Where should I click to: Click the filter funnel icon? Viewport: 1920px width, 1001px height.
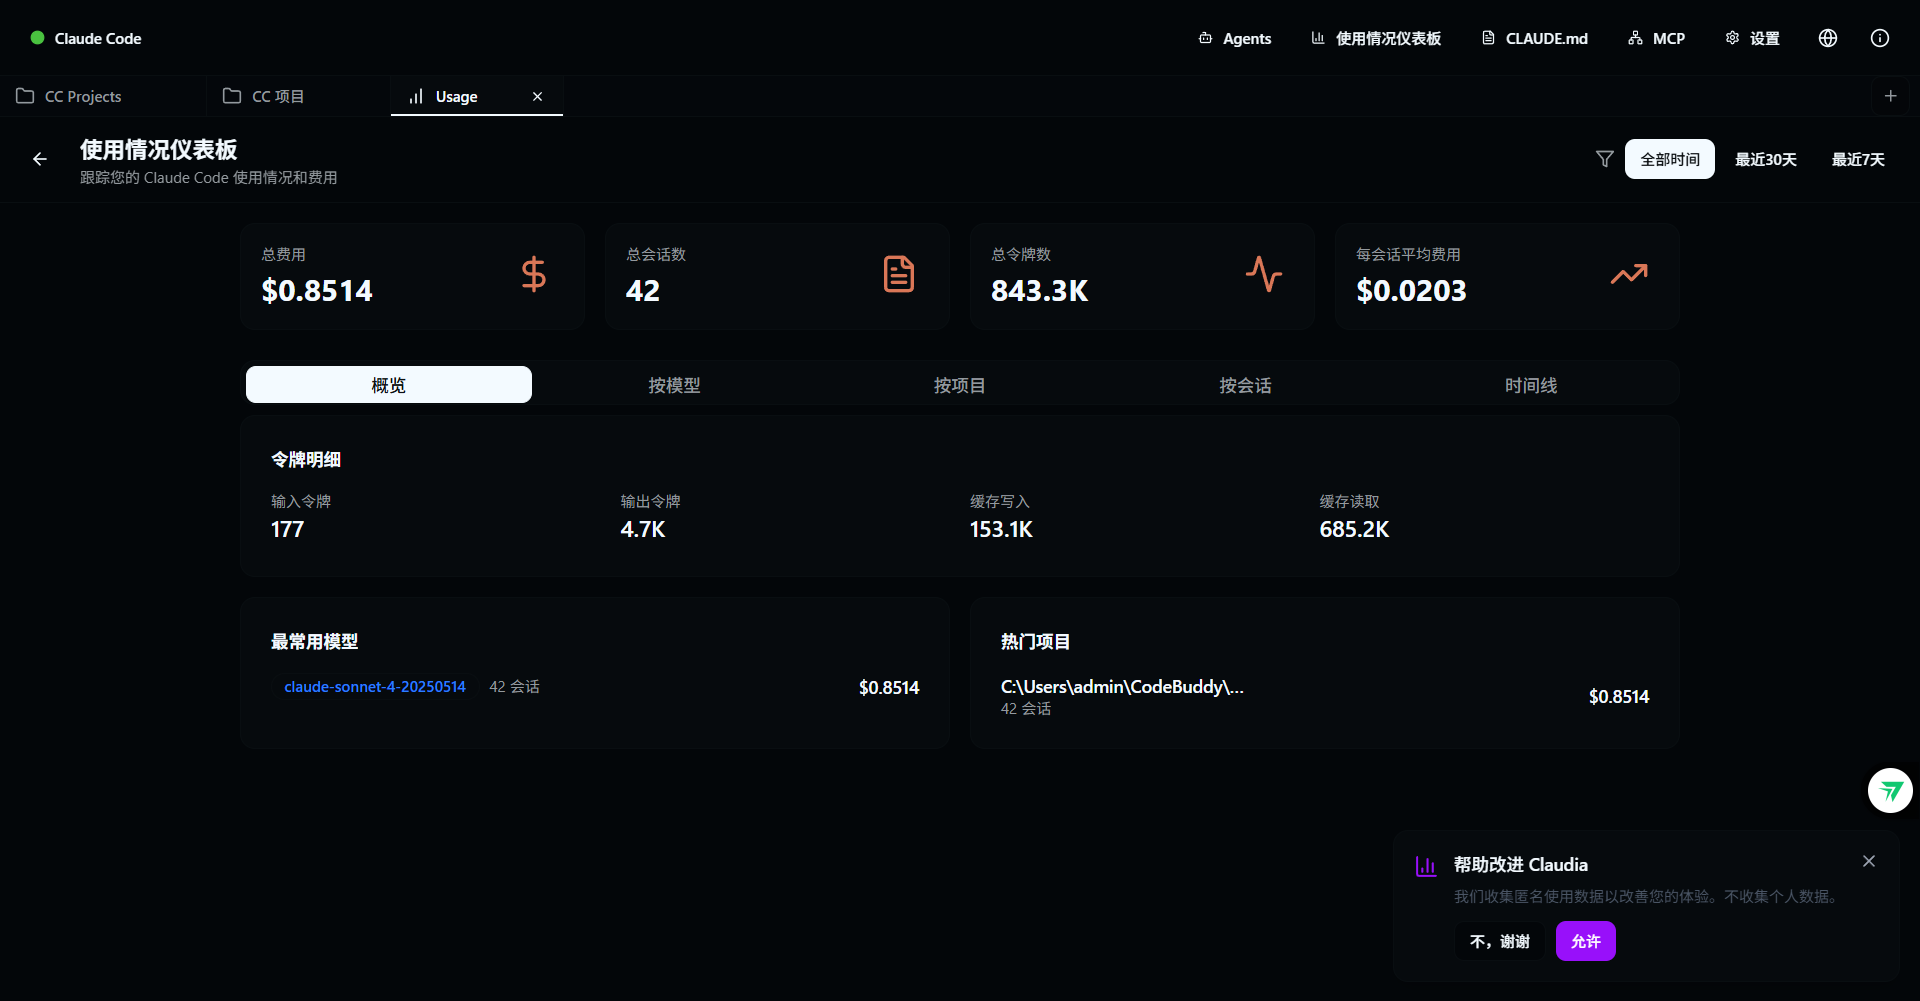[x=1604, y=159]
